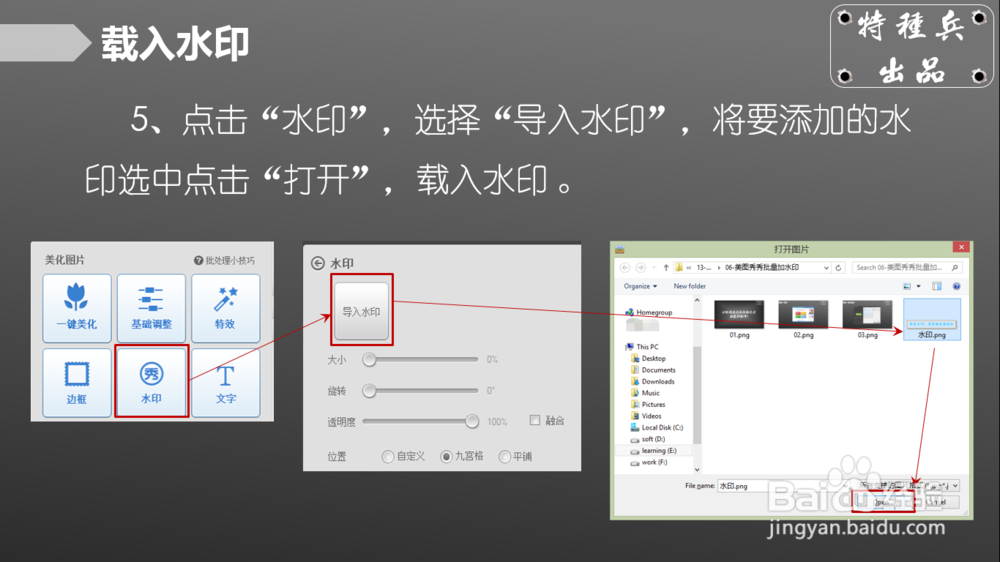Select the 01.png thumbnail
This screenshot has height=562, width=1000.
(x=739, y=320)
